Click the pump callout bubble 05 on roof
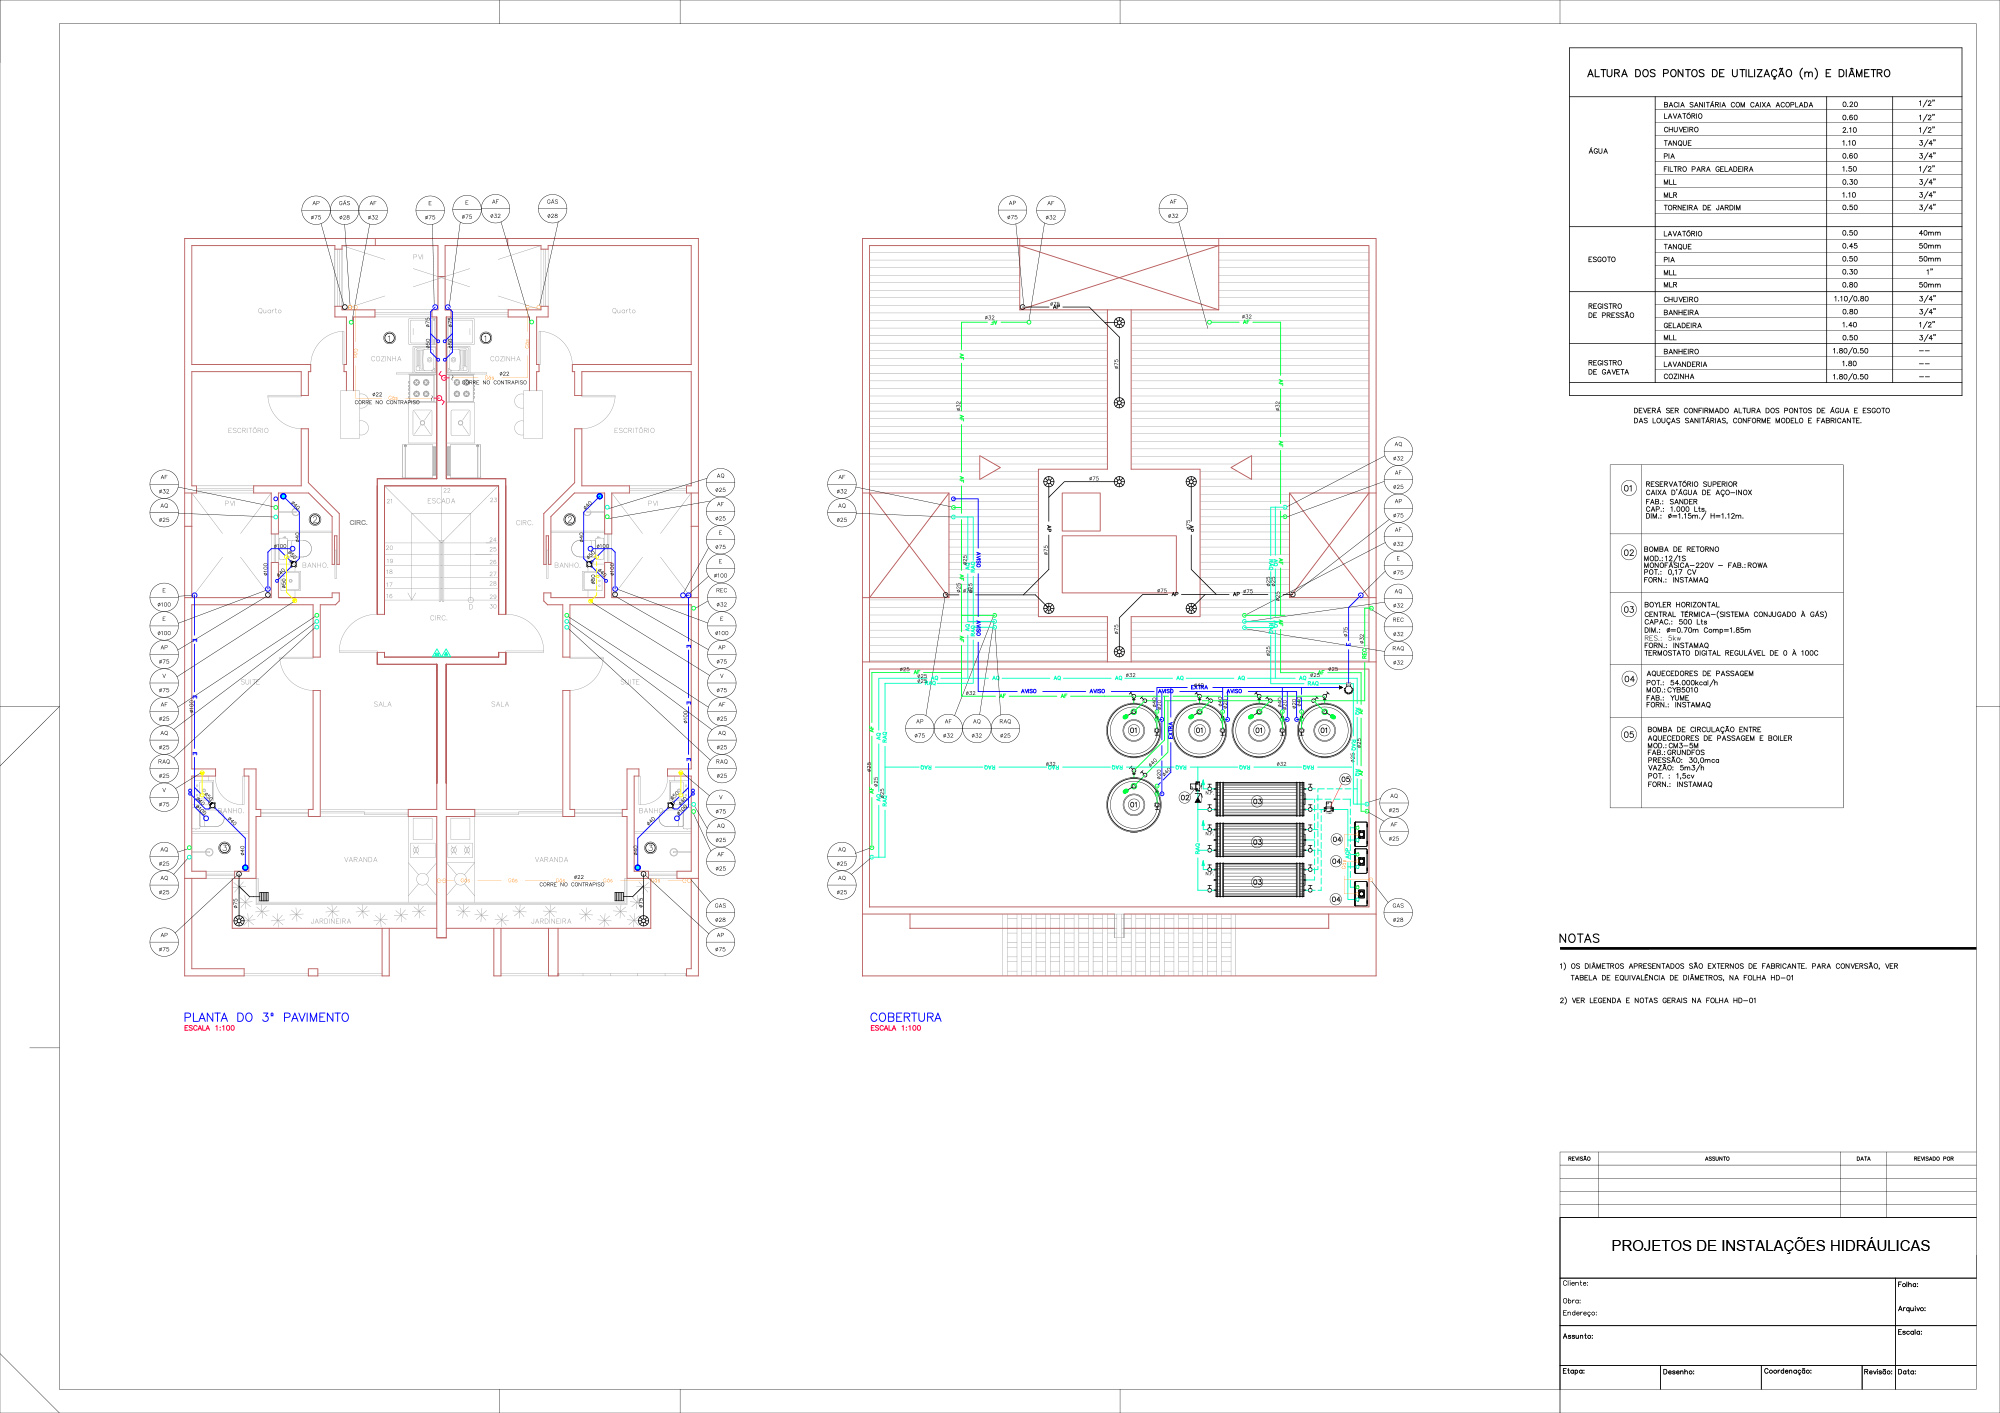The image size is (2000, 1413). pyautogui.click(x=1345, y=779)
